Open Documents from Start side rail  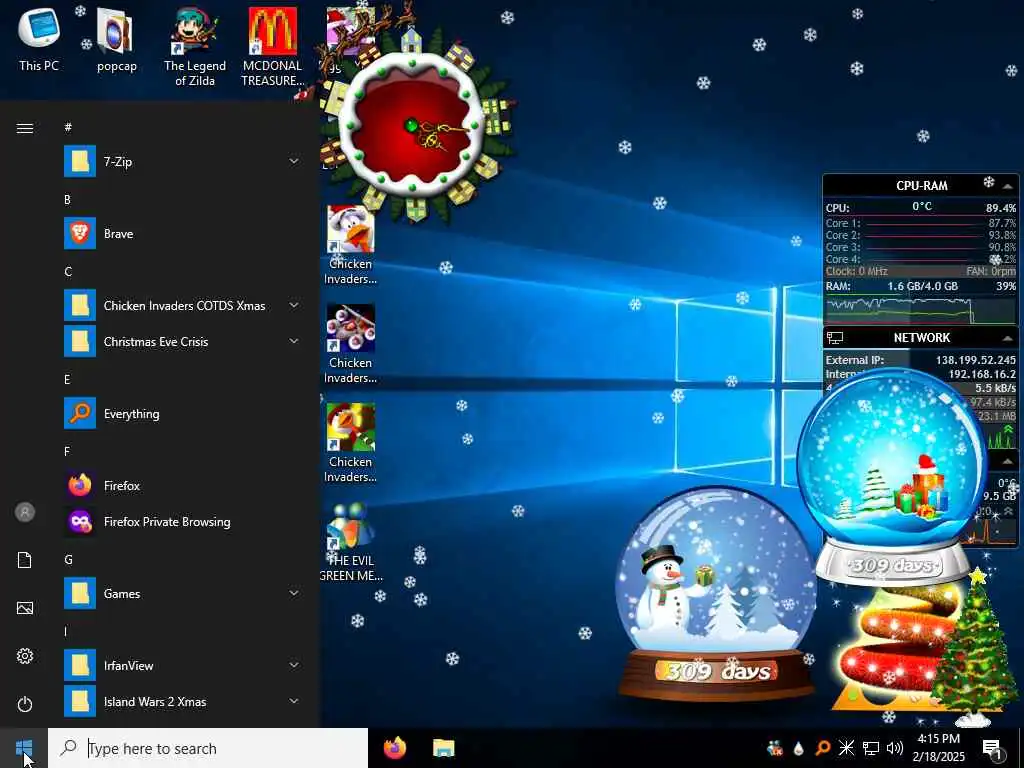point(25,560)
